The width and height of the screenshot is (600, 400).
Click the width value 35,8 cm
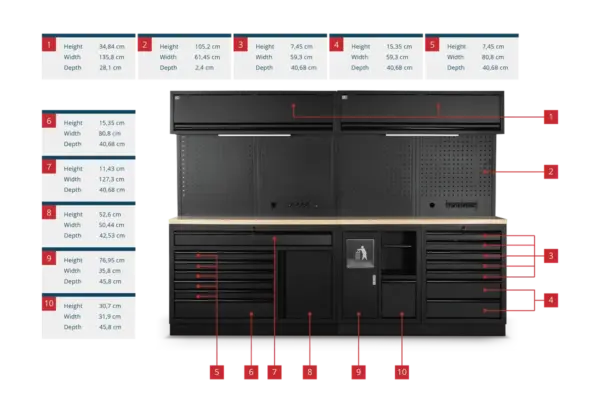click(x=110, y=271)
